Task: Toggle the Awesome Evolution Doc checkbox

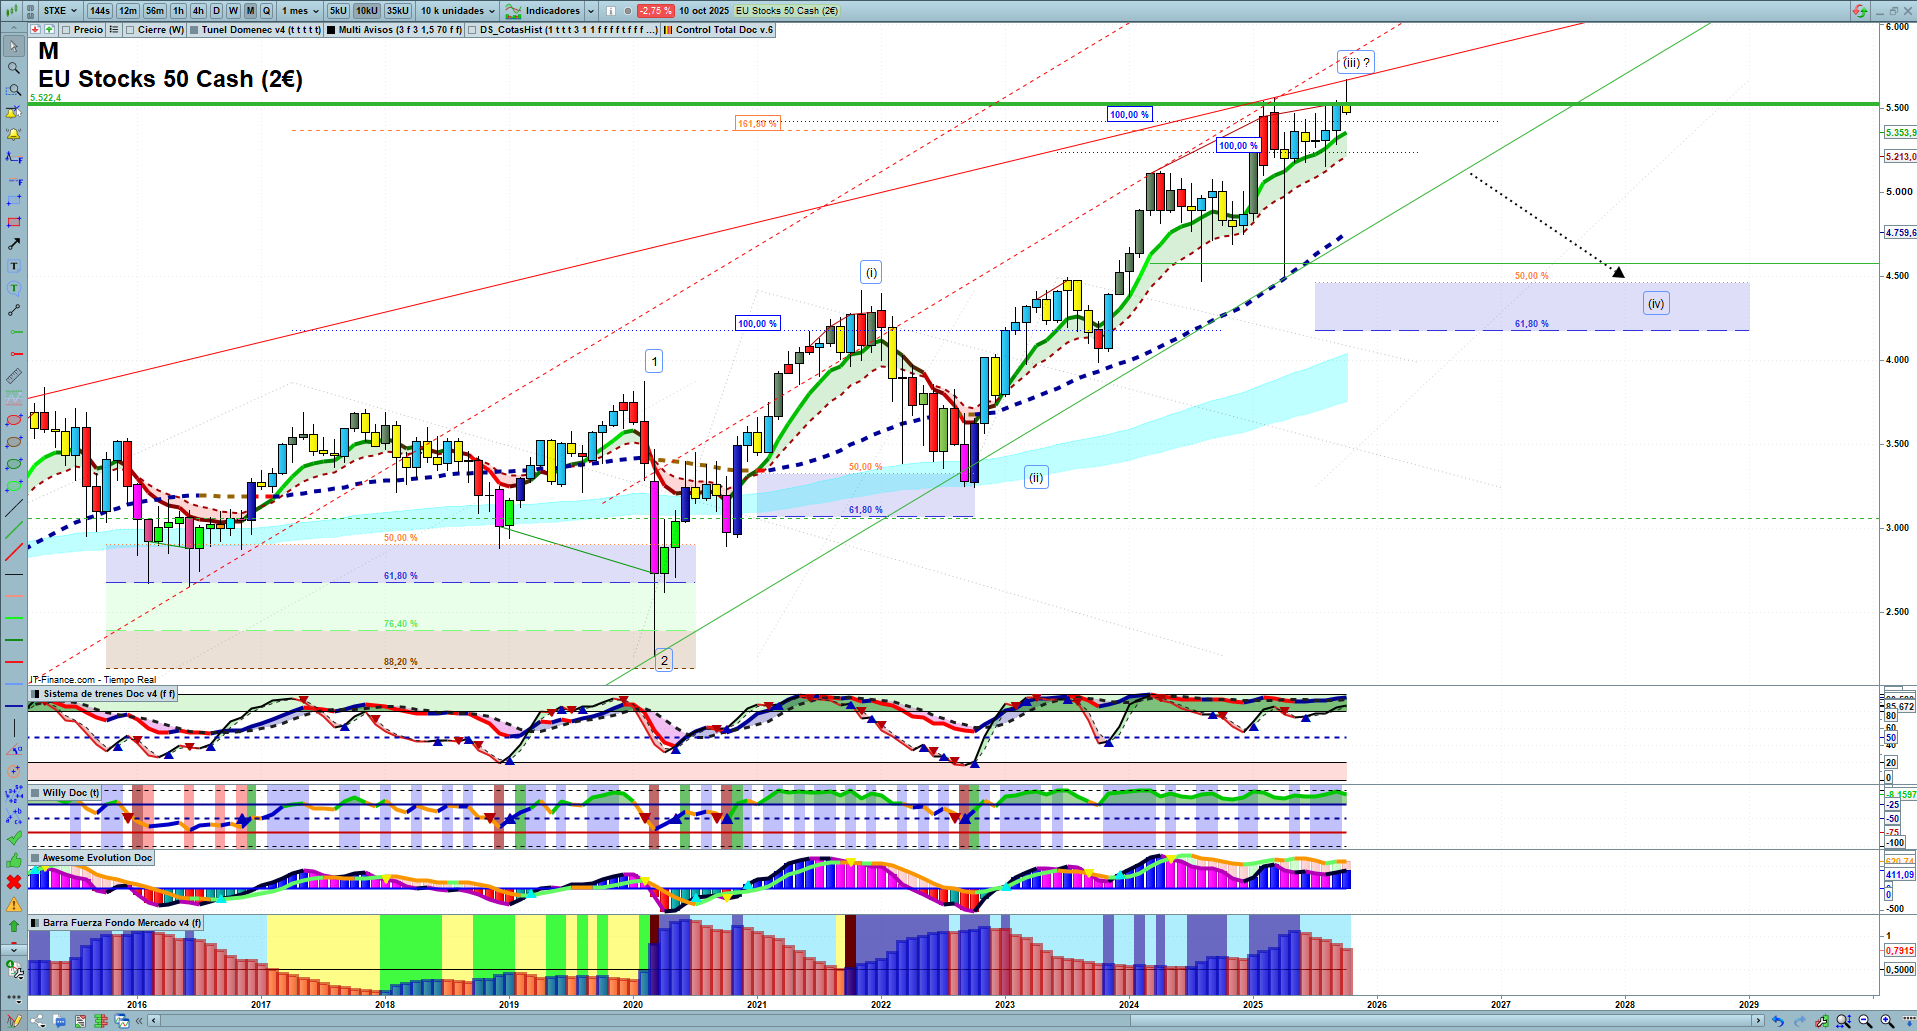Action: coord(36,858)
